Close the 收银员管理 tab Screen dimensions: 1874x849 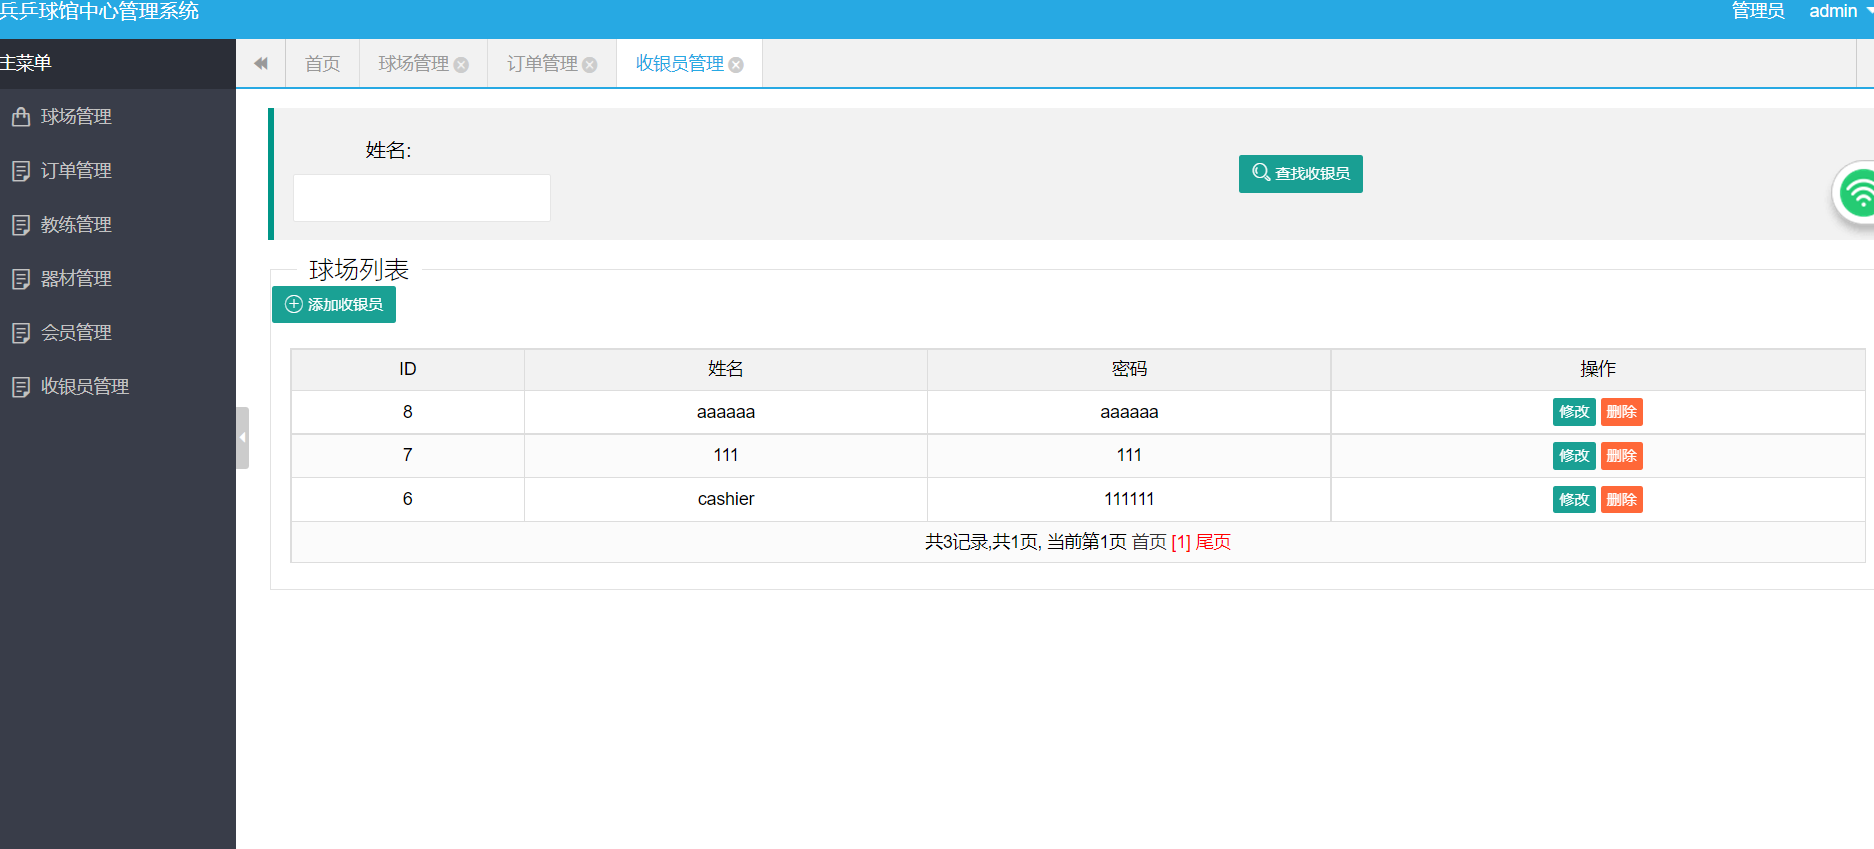click(736, 65)
